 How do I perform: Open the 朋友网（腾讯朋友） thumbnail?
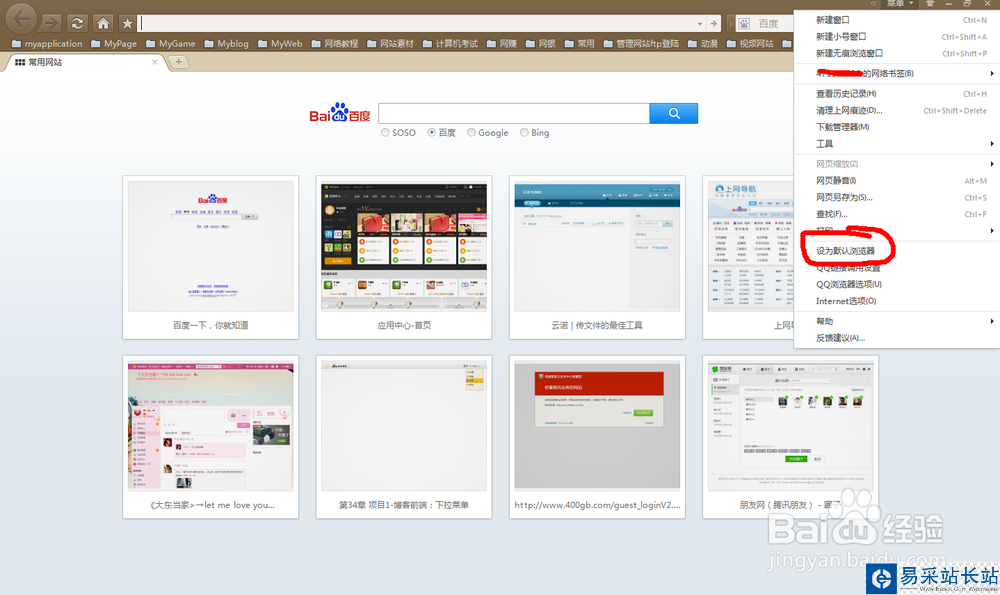(x=790, y=437)
